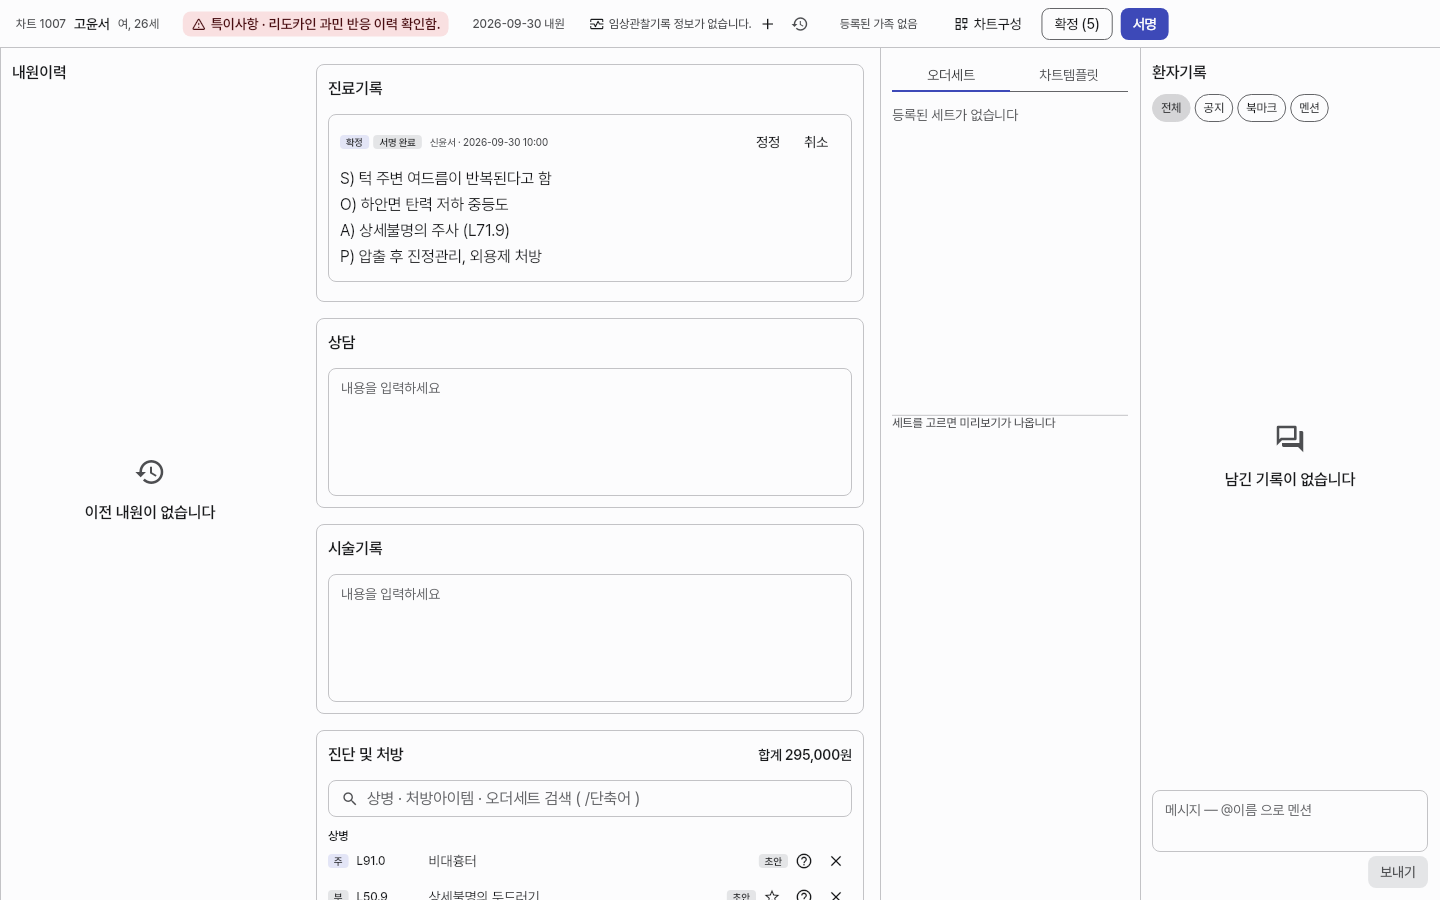Image resolution: width=1440 pixels, height=900 pixels.
Task: Click the 특이사항 lidocaine allergy alert banner
Action: [316, 24]
